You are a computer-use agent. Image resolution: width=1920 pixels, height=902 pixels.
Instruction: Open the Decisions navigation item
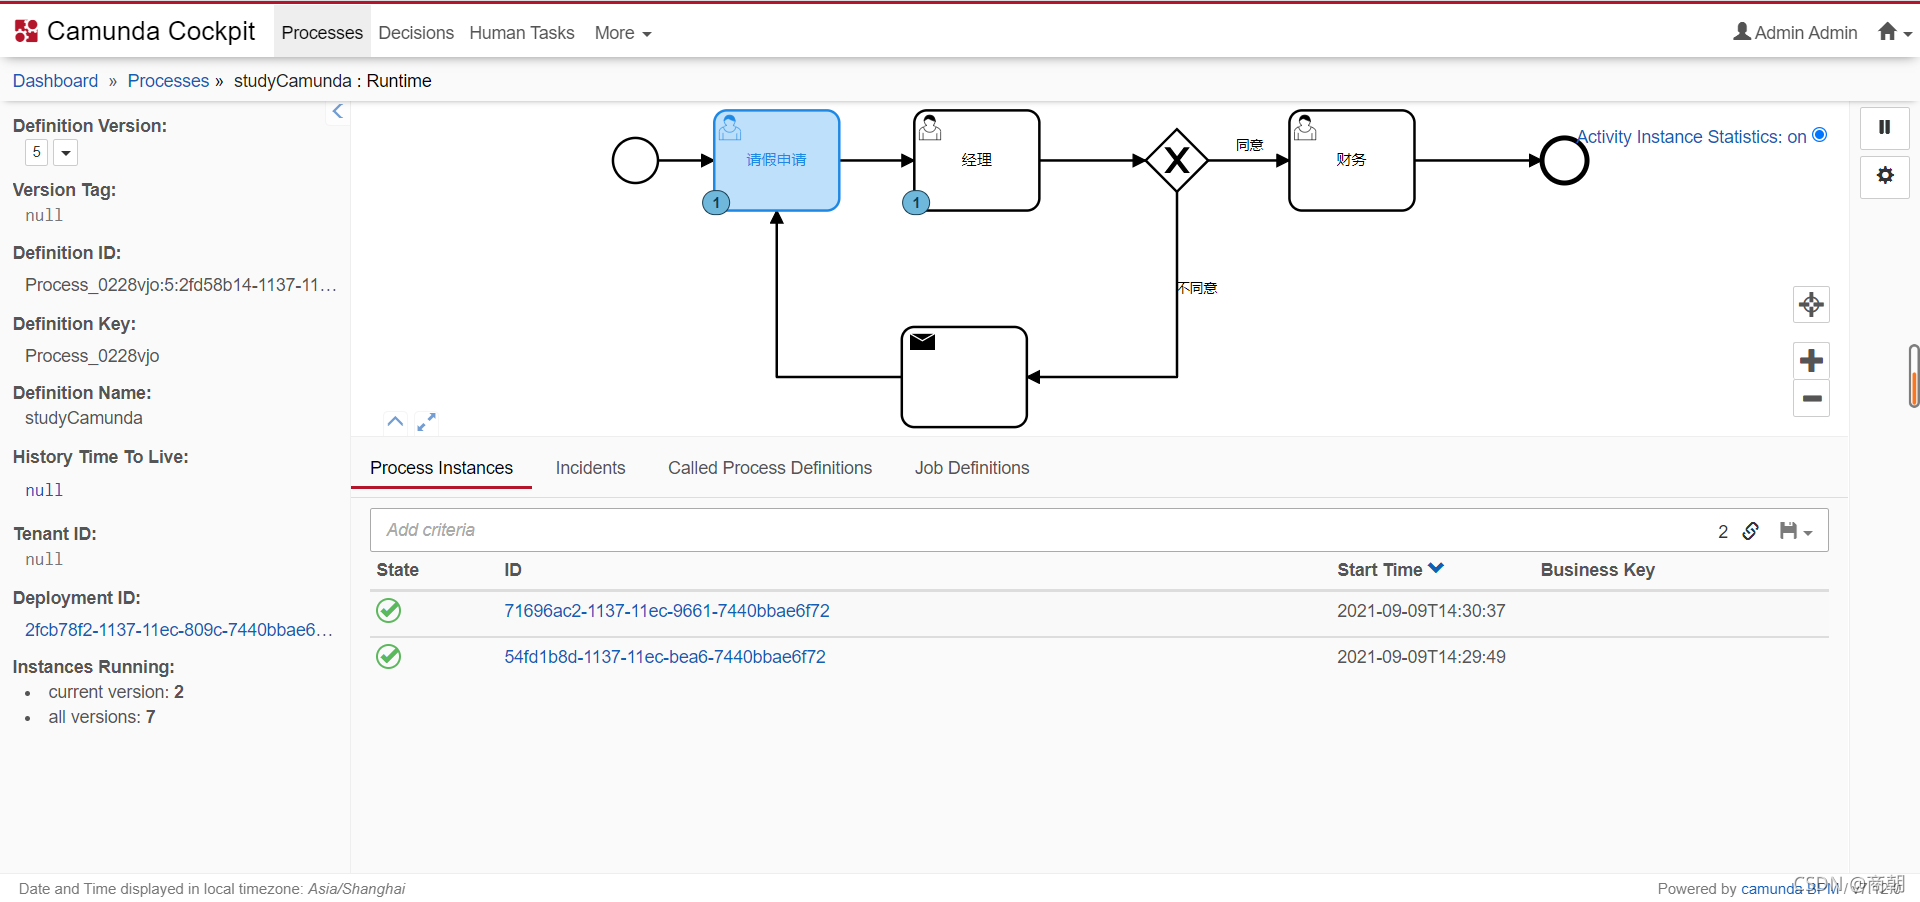416,33
